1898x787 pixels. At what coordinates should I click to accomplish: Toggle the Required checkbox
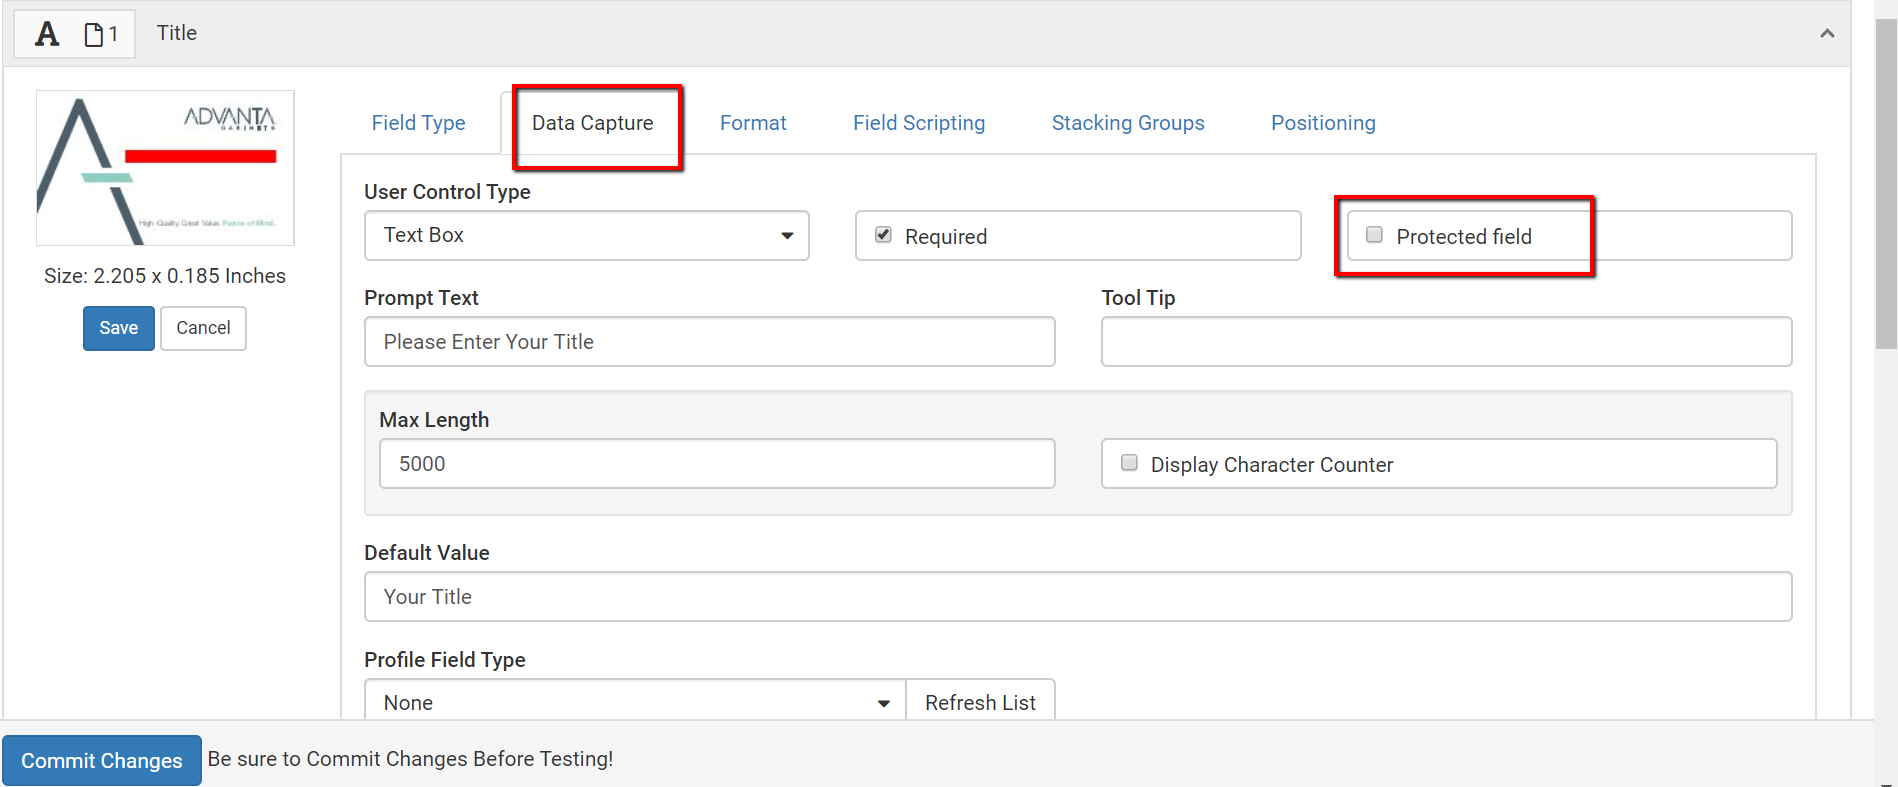coord(883,235)
